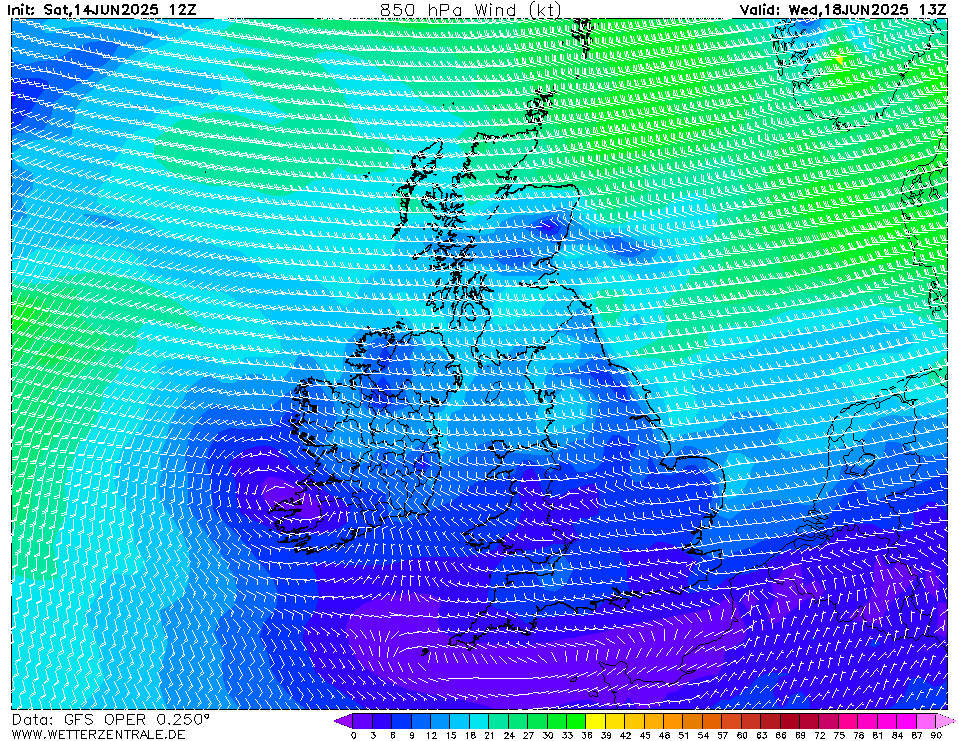Click the purple left arrow of the color scale
959x741 pixels.
[x=343, y=721]
